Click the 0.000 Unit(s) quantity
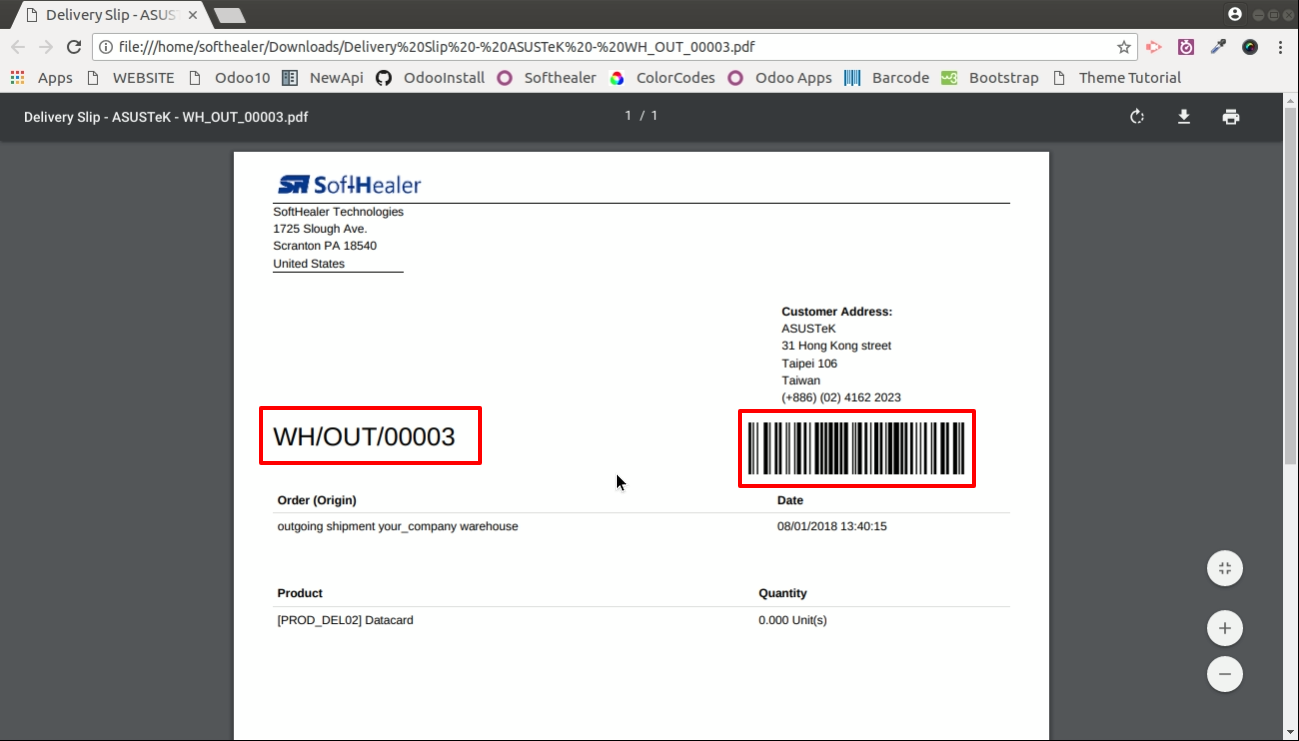The image size is (1299, 741). point(793,620)
